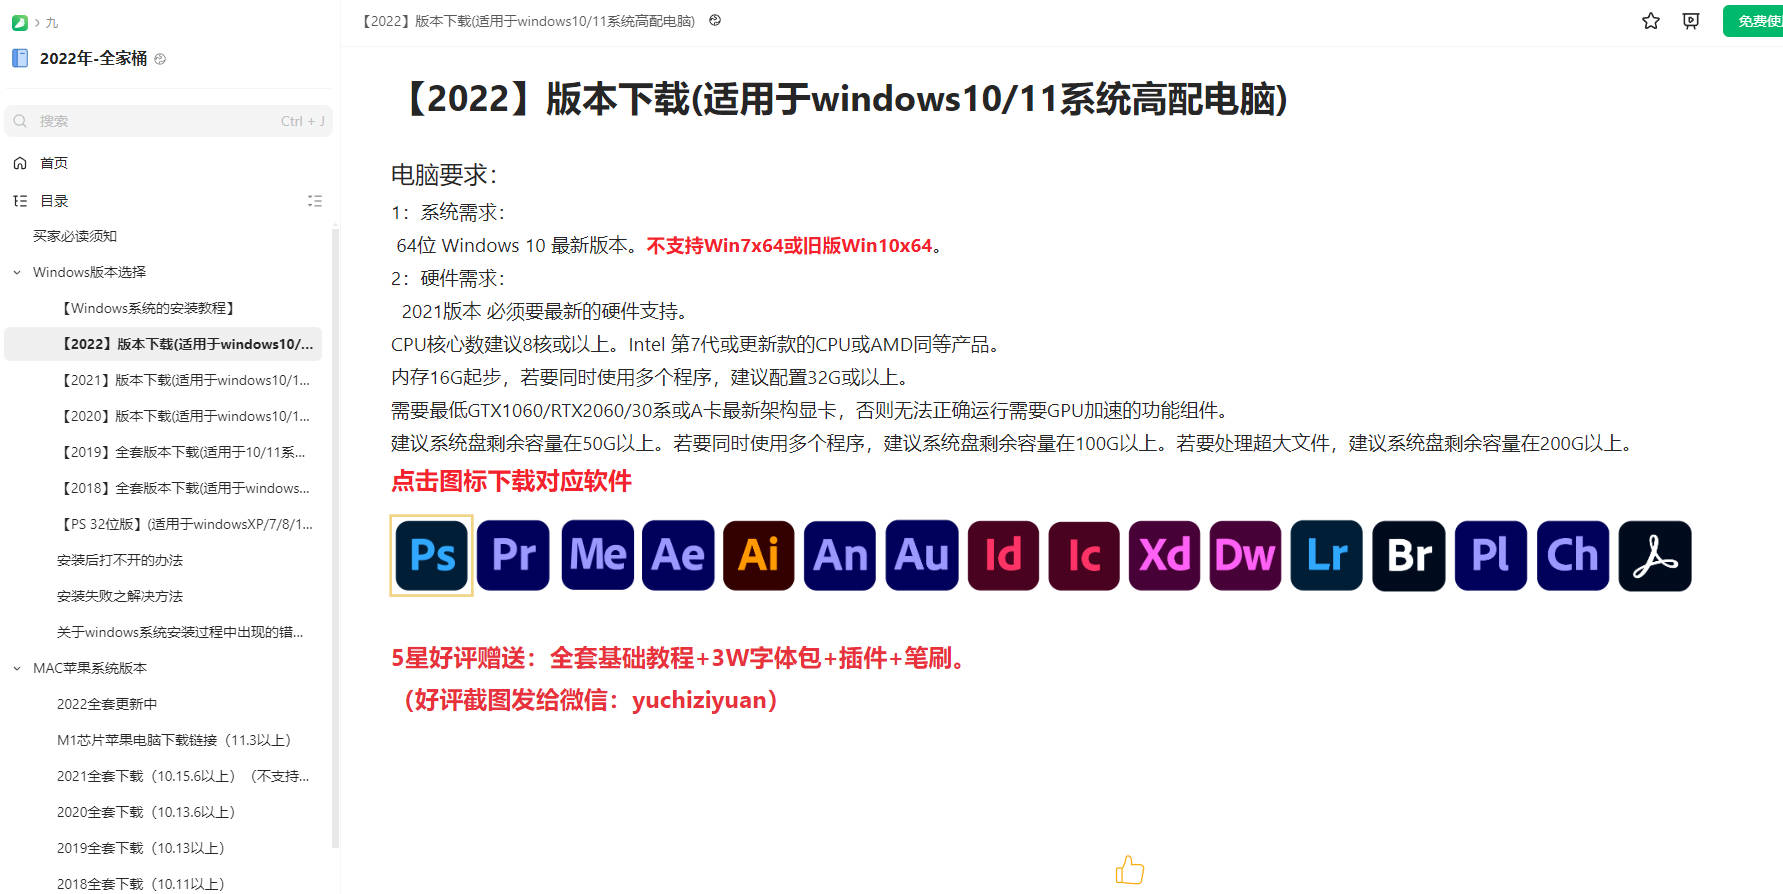Select the Character Animator Ch icon
1783x894 pixels.
point(1573,556)
